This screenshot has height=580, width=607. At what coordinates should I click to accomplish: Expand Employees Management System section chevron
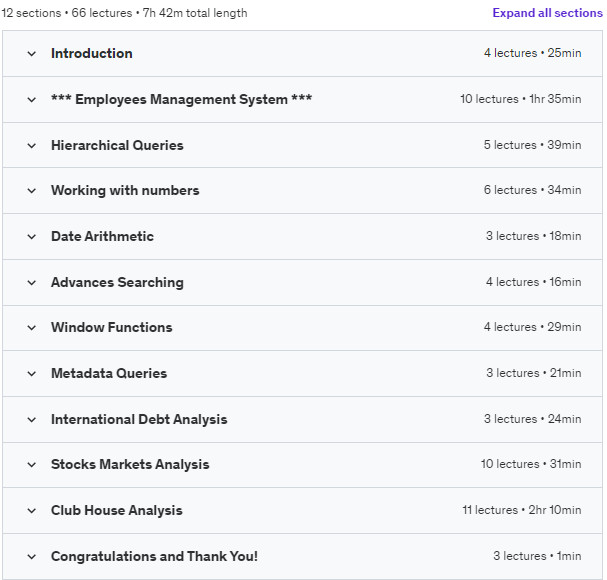pyautogui.click(x=32, y=100)
